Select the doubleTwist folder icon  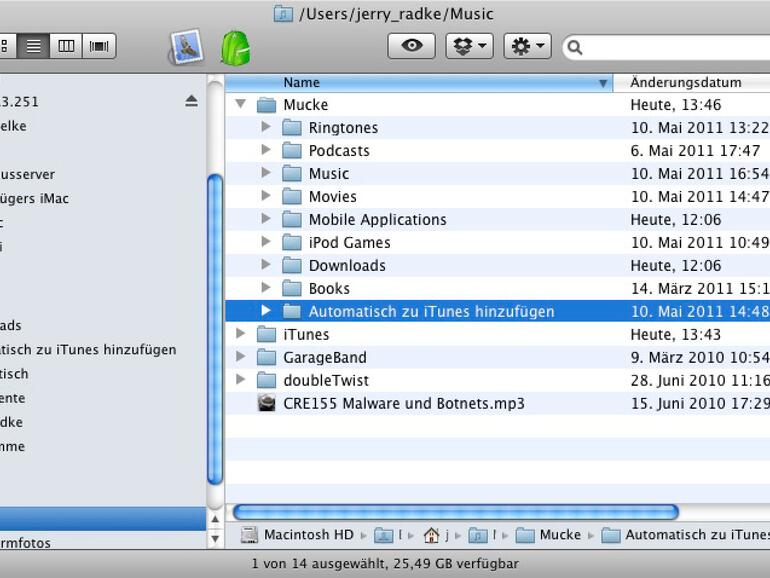point(267,381)
